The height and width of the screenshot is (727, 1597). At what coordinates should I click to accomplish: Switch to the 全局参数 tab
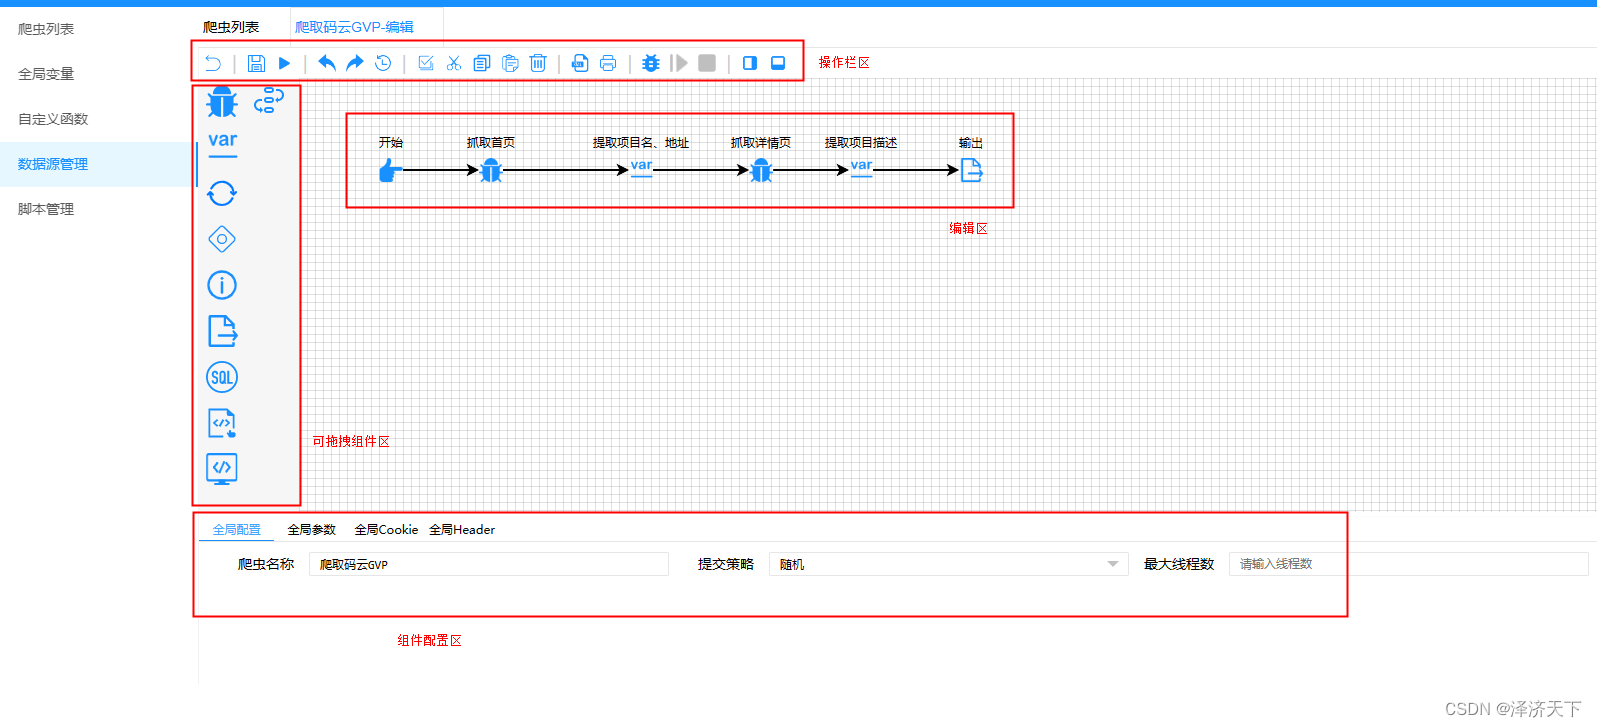pos(312,530)
